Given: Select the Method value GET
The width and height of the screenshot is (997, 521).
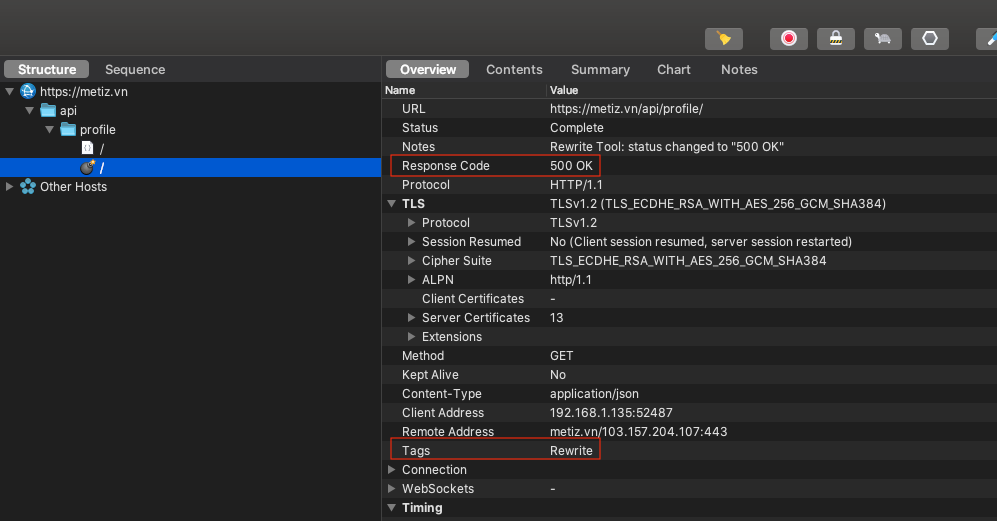Looking at the screenshot, I should [561, 356].
